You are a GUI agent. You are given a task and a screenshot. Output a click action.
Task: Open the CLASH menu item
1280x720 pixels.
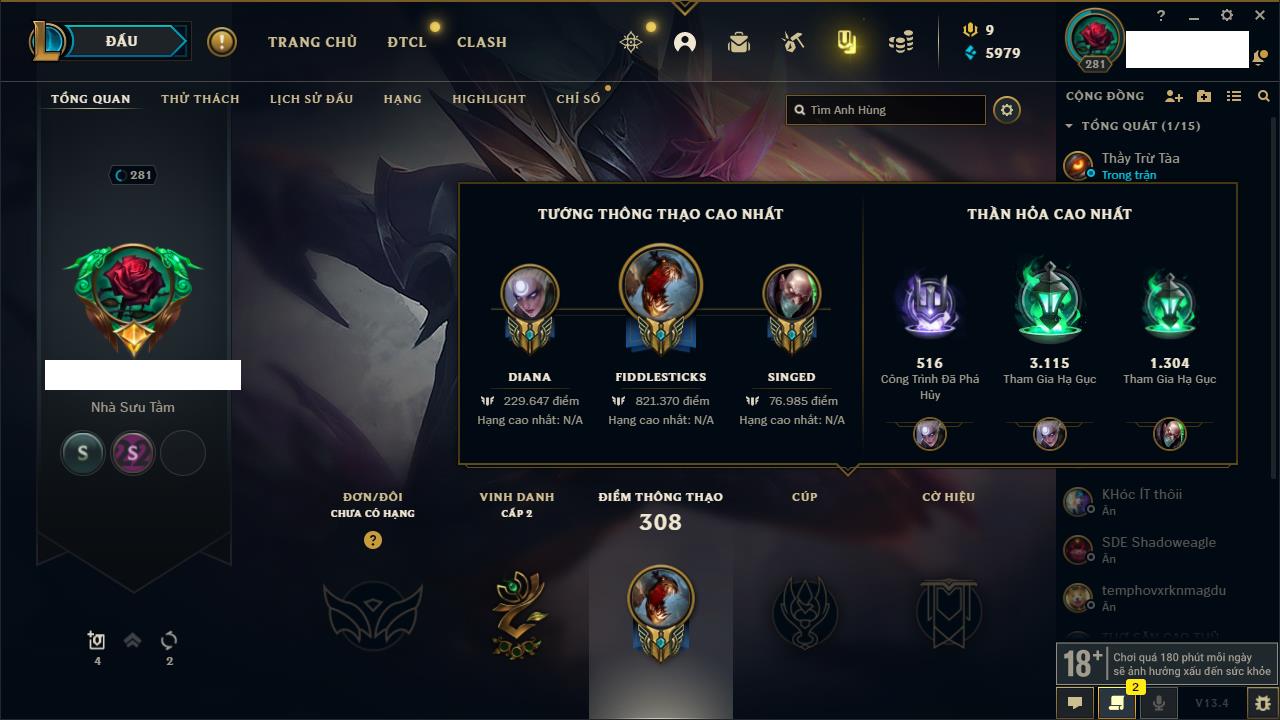(x=482, y=42)
